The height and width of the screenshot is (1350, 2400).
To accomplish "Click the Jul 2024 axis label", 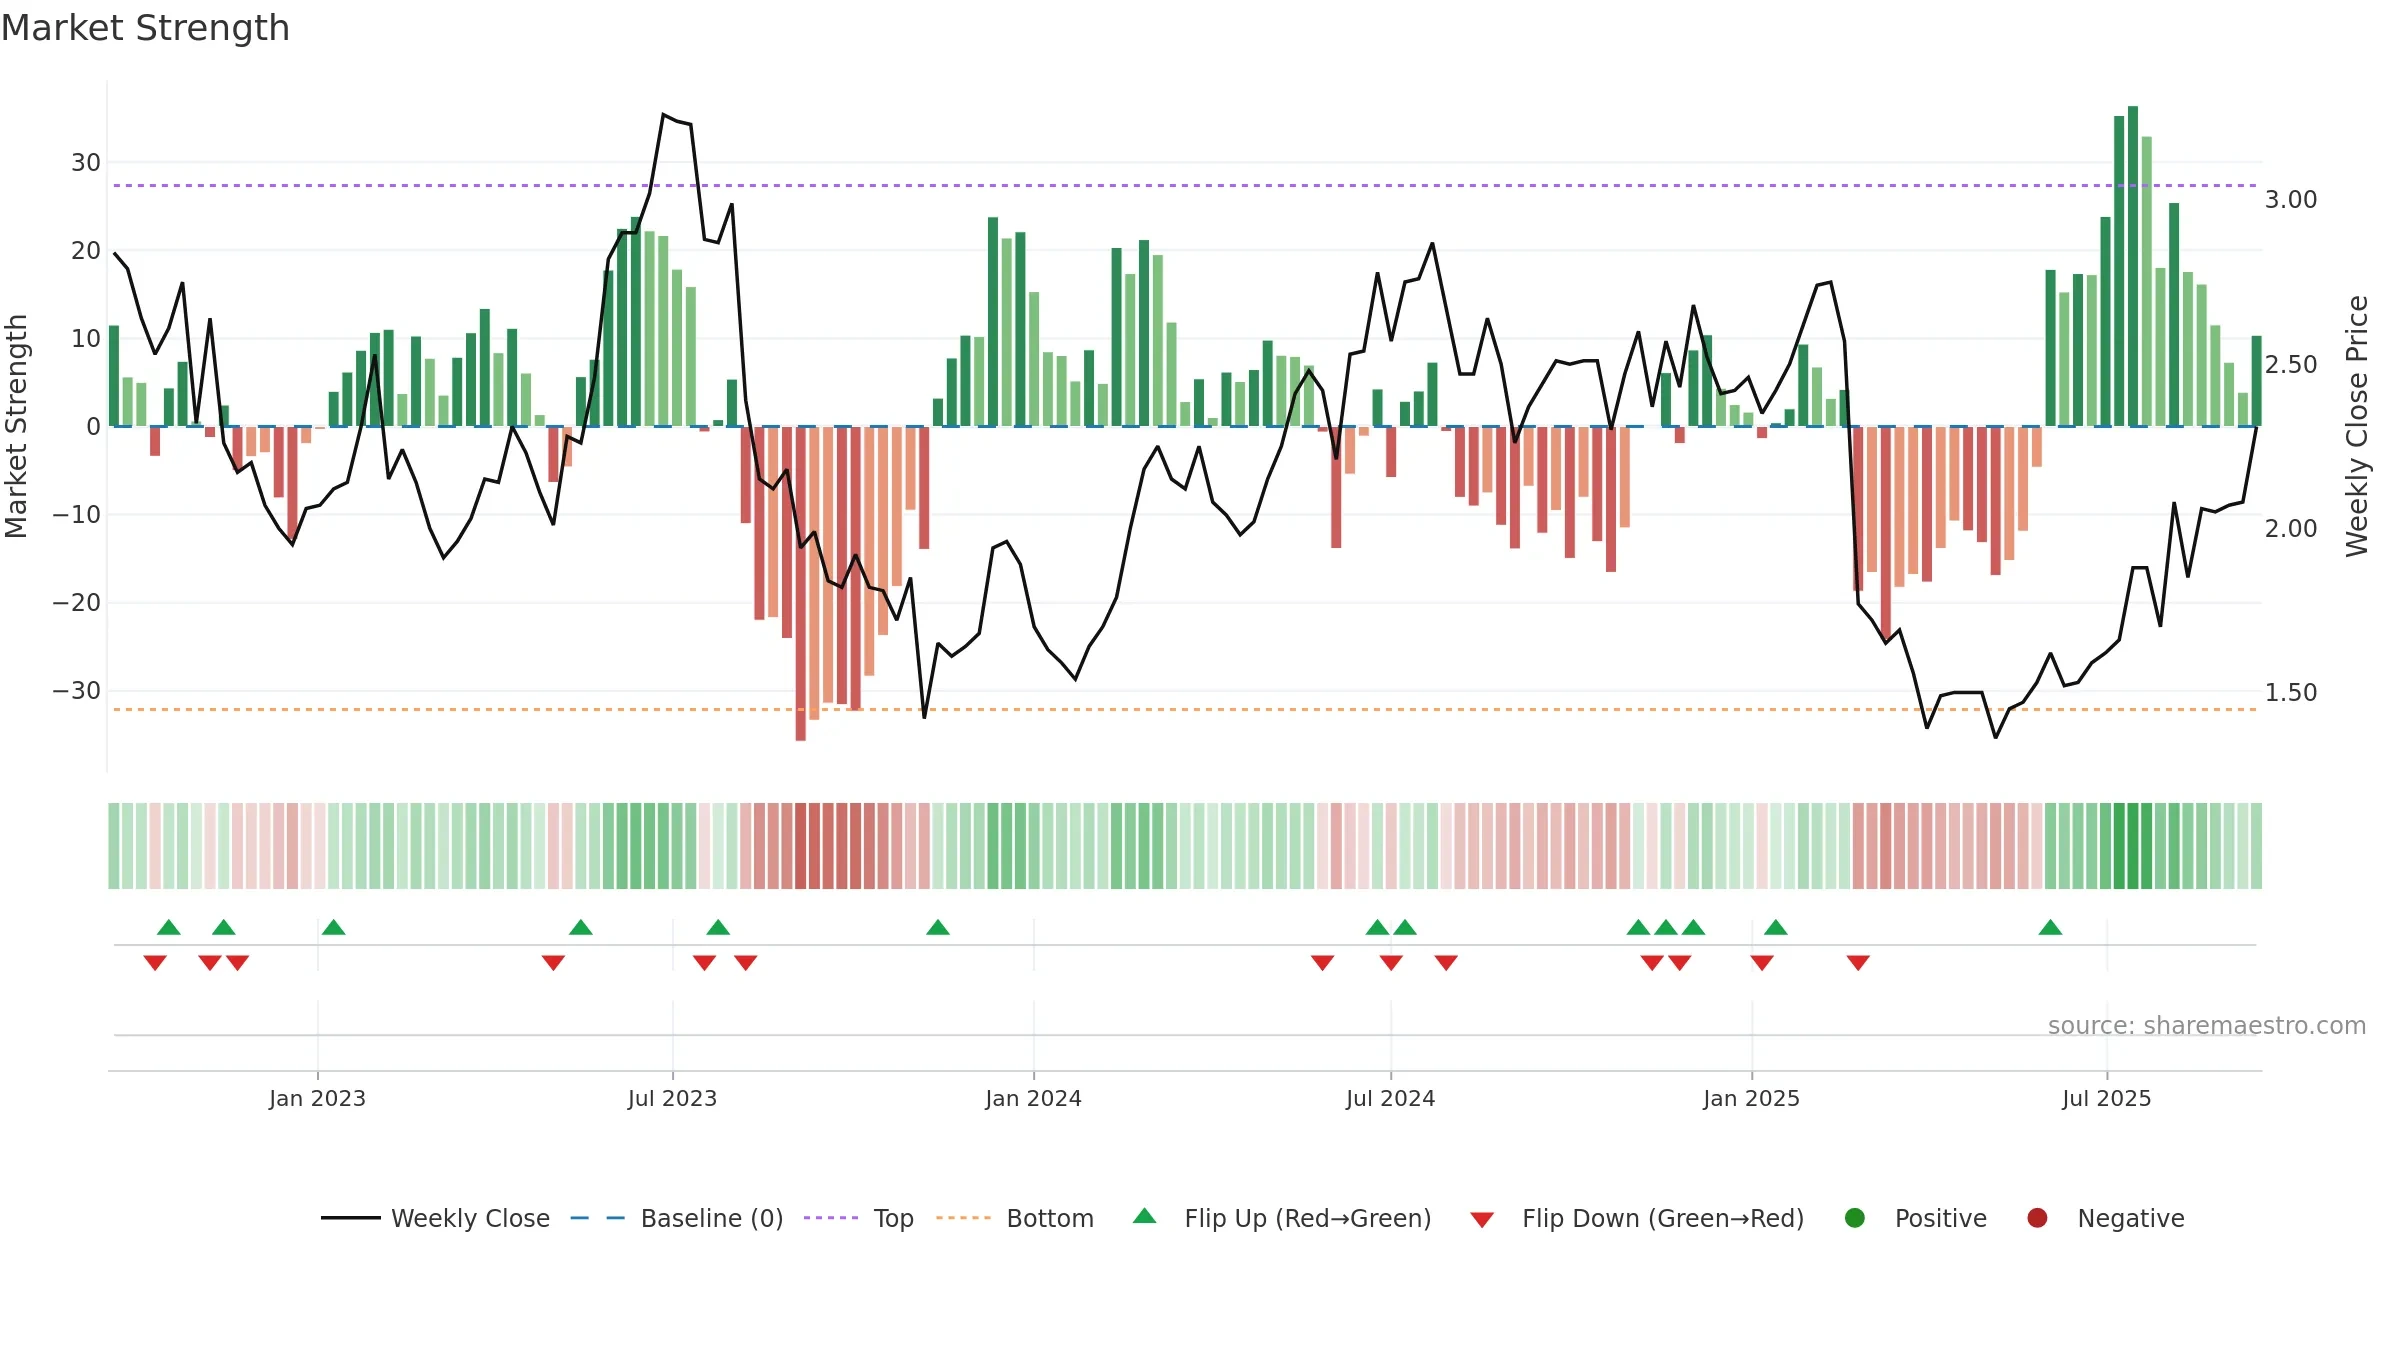I will 1390,1098.
